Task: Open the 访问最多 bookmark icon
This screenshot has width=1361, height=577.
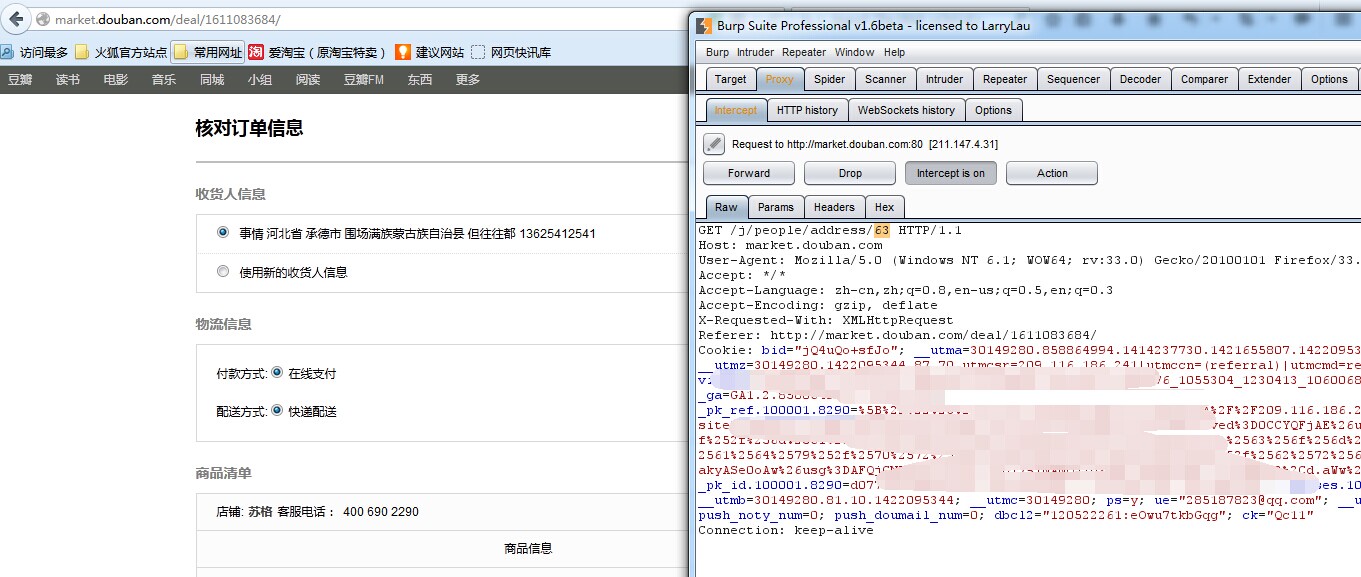Action: 8,52
